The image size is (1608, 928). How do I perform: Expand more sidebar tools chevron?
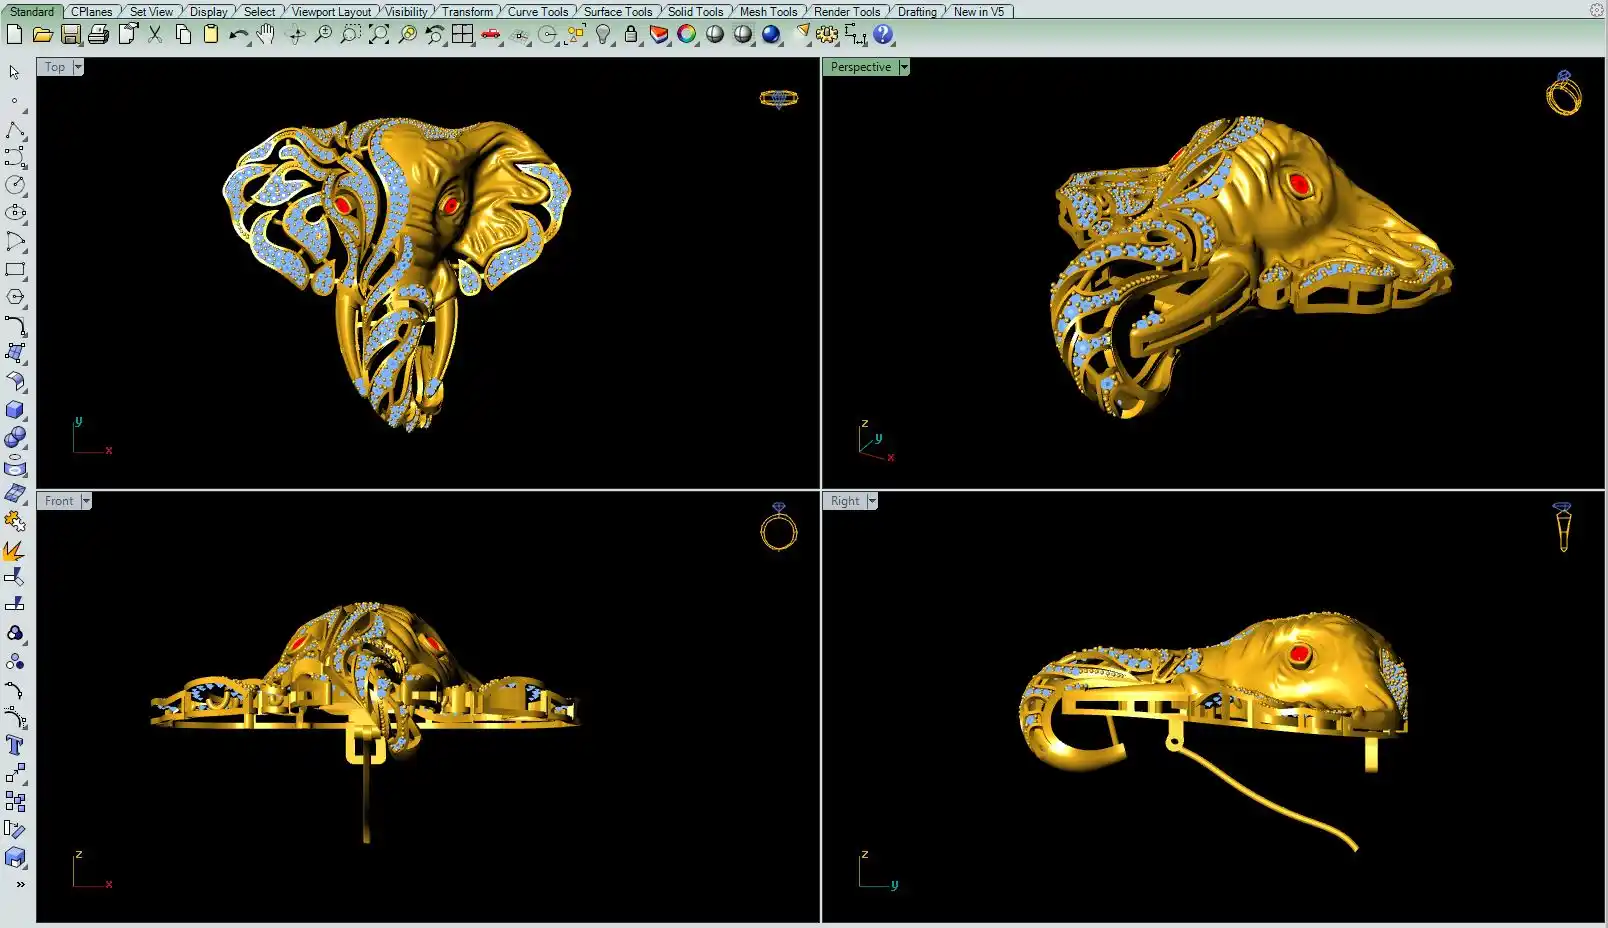20,884
